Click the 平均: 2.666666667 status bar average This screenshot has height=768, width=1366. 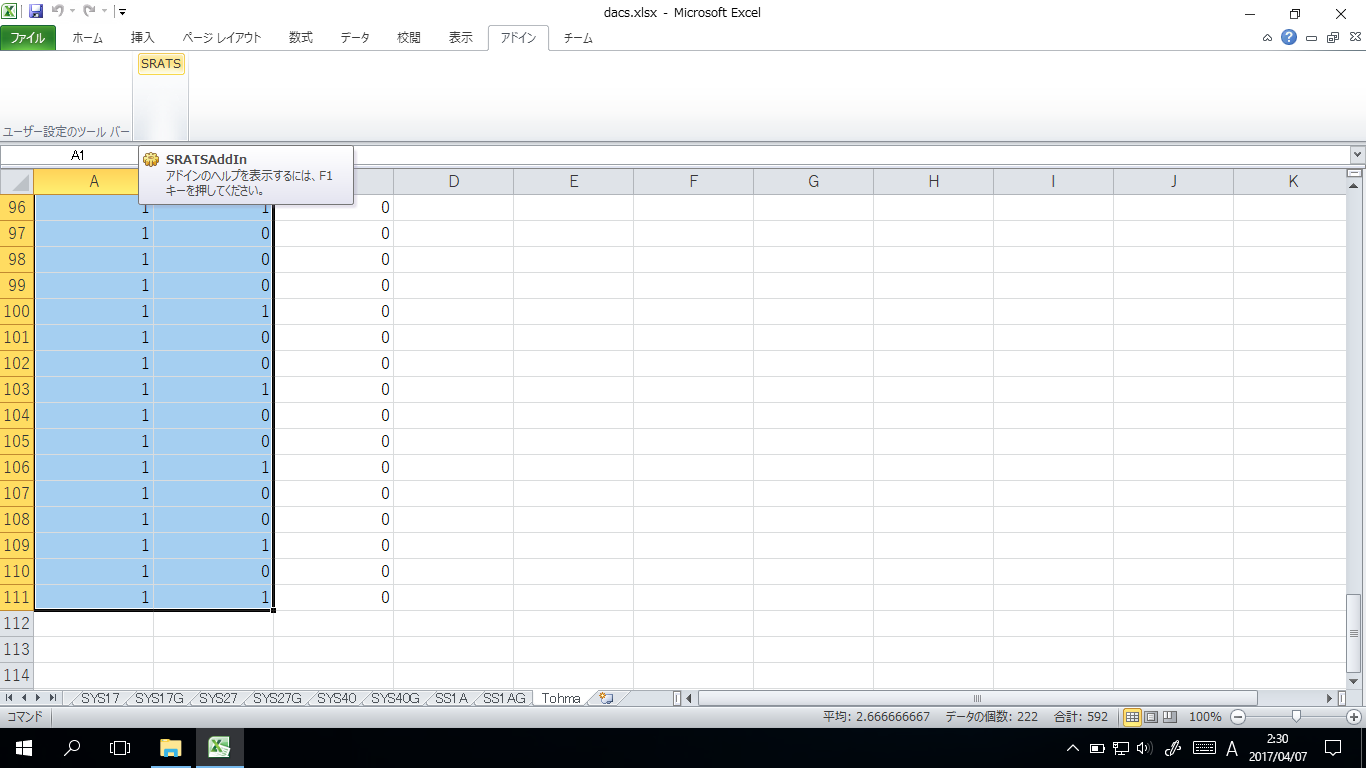[x=877, y=717]
